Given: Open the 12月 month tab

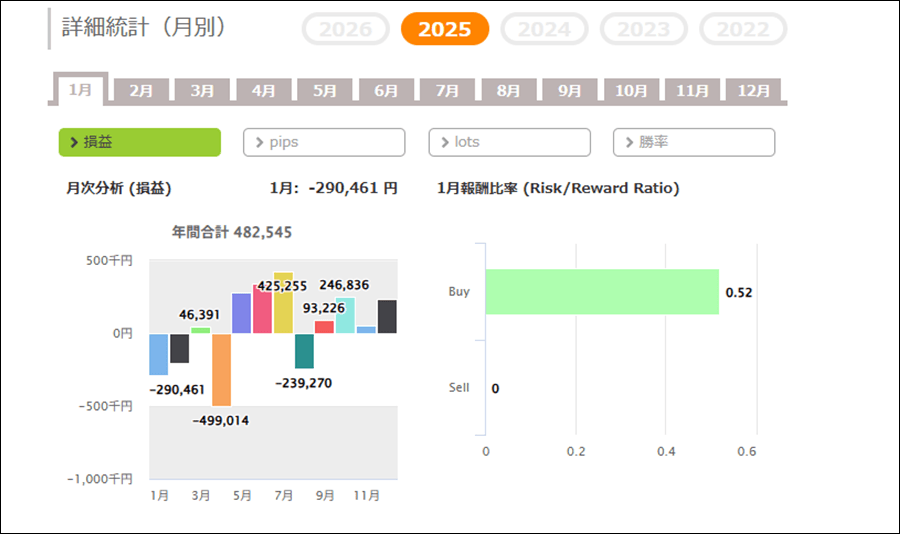Looking at the screenshot, I should pyautogui.click(x=753, y=90).
